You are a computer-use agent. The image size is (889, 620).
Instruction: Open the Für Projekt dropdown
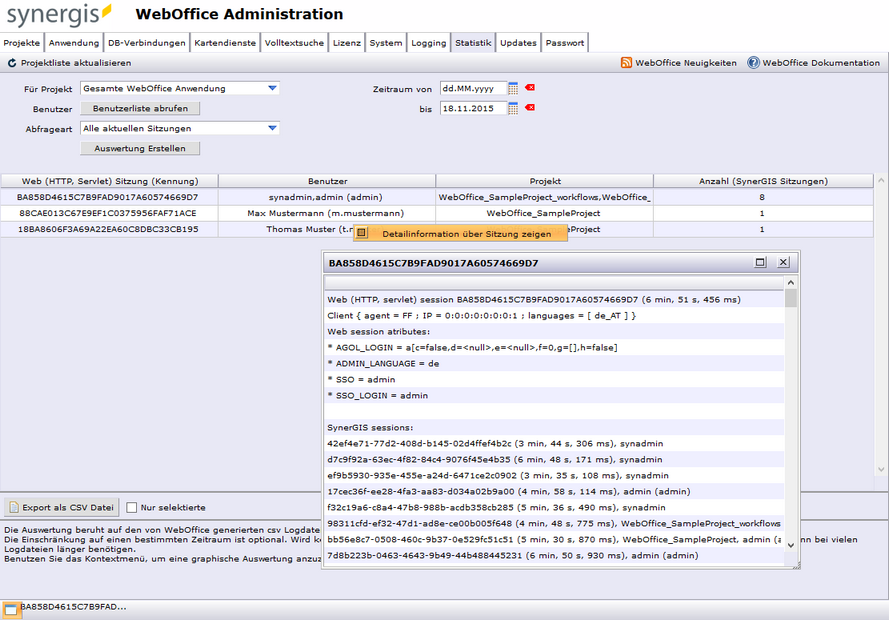[x=272, y=88]
